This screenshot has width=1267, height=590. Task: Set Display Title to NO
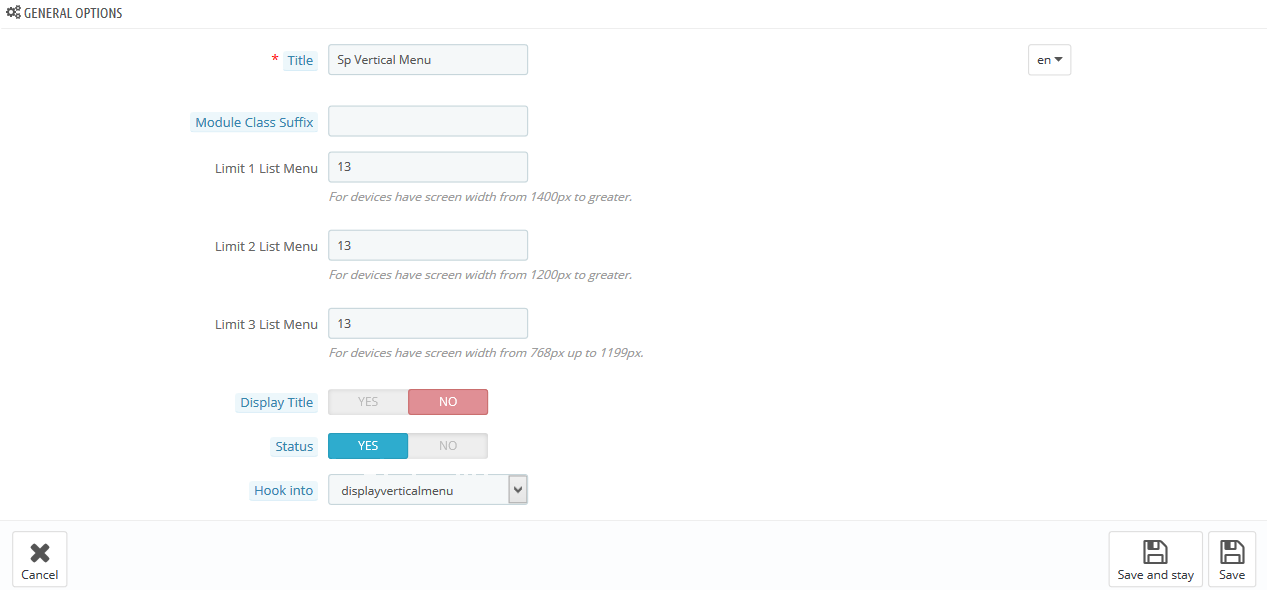point(448,402)
